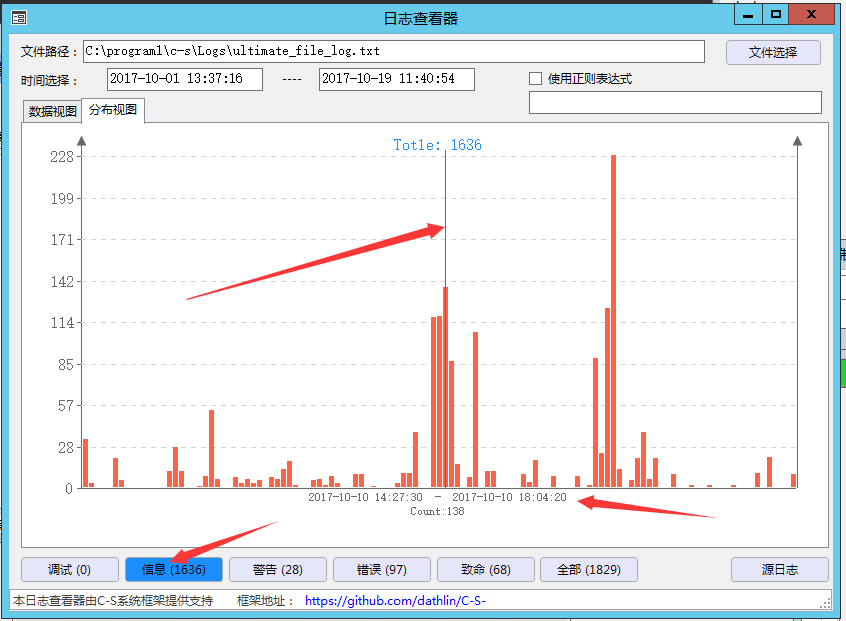Filter by 错误 (97) entries
The height and width of the screenshot is (621, 846).
click(381, 570)
